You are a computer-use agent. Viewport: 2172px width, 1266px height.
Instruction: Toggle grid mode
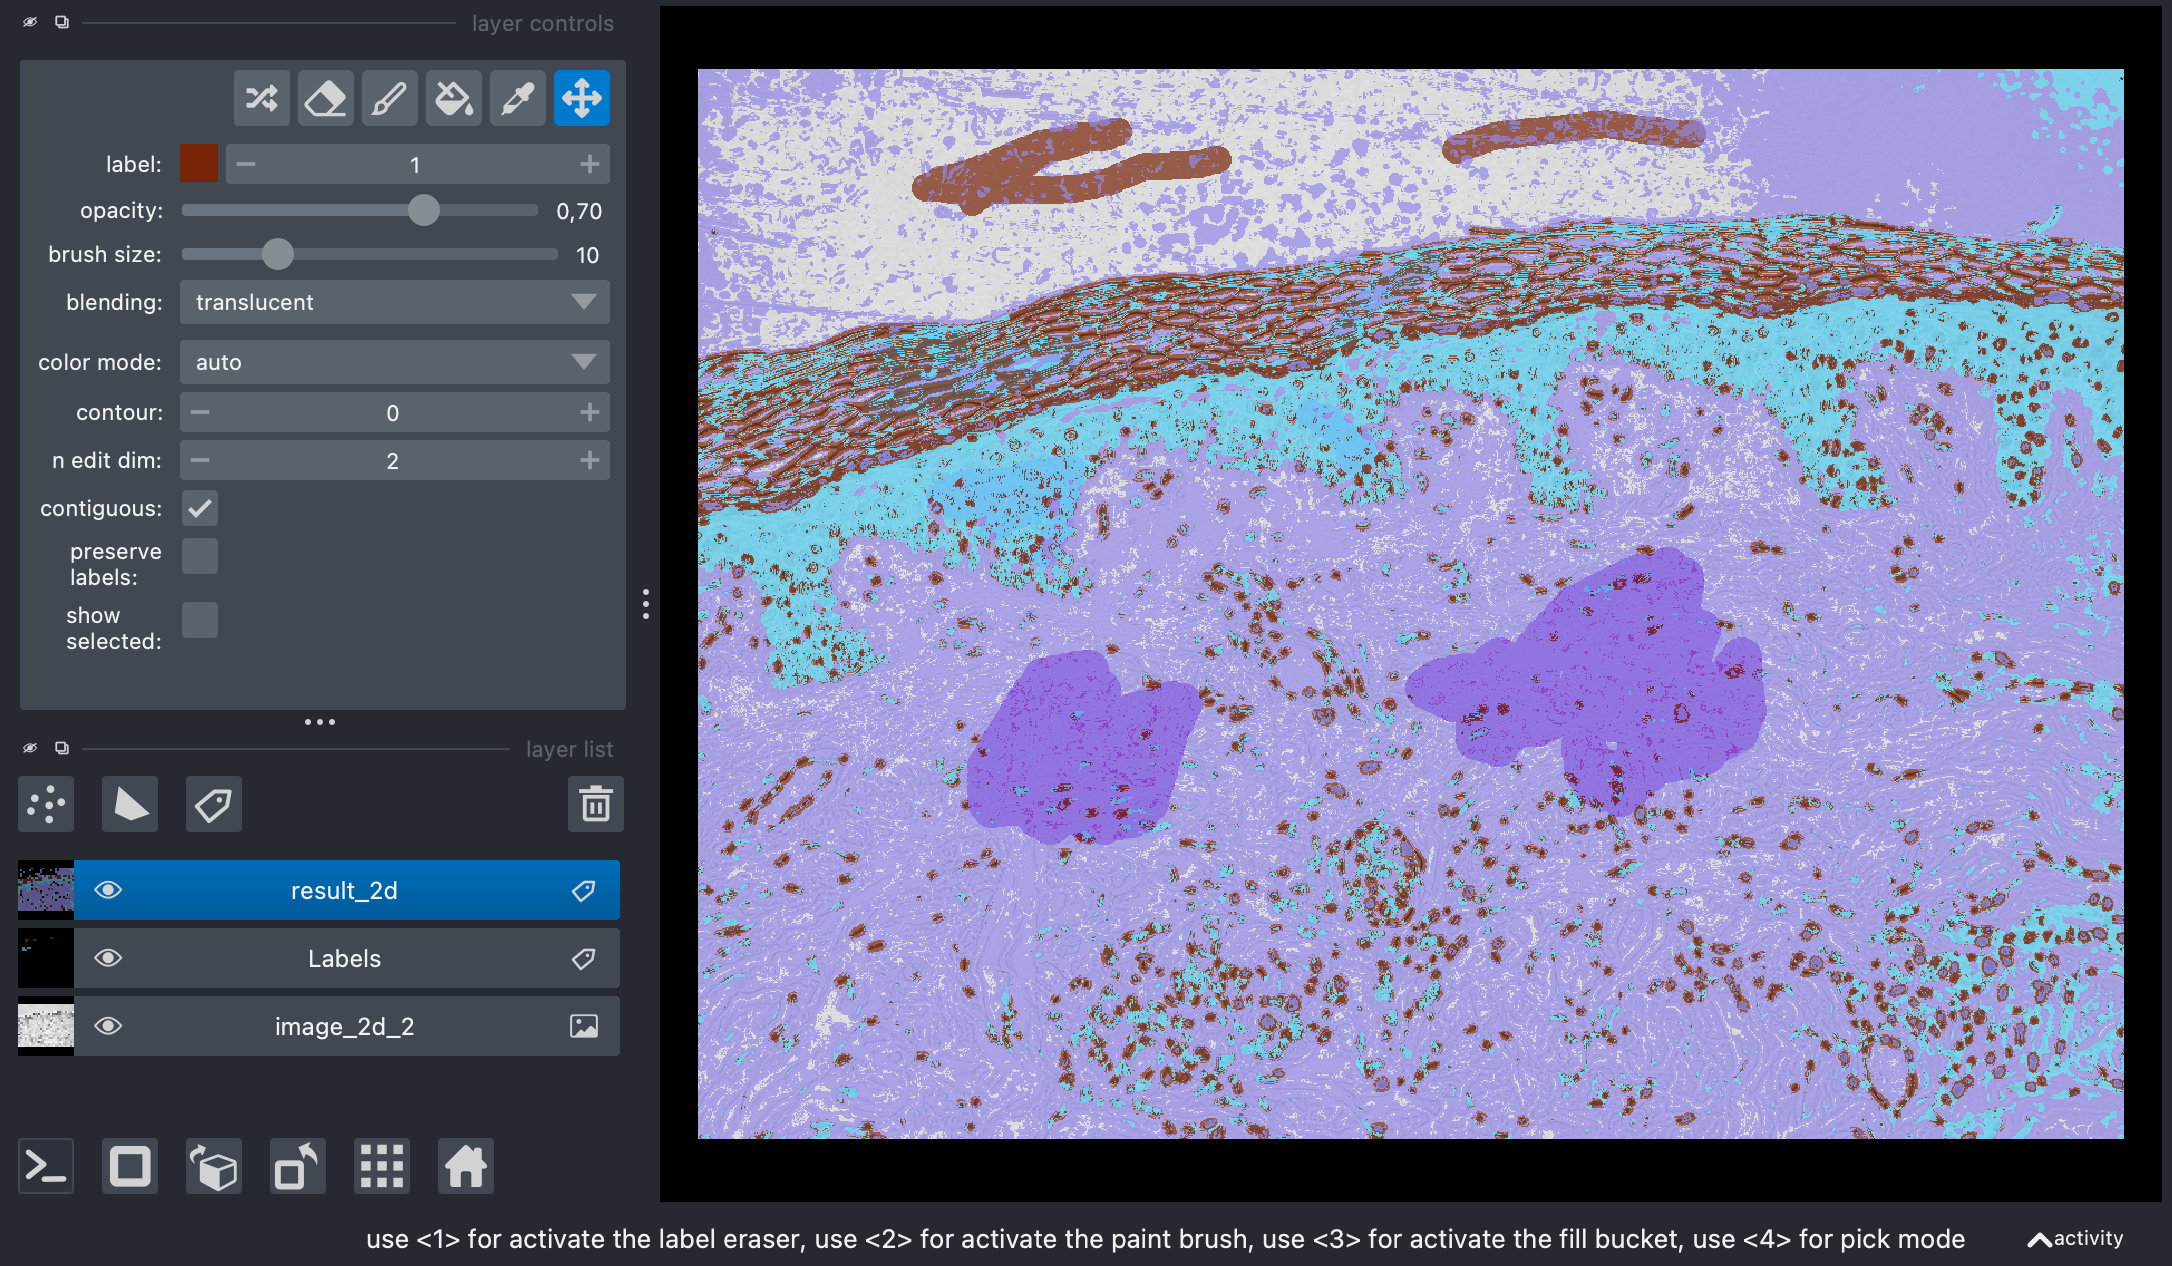tap(382, 1166)
